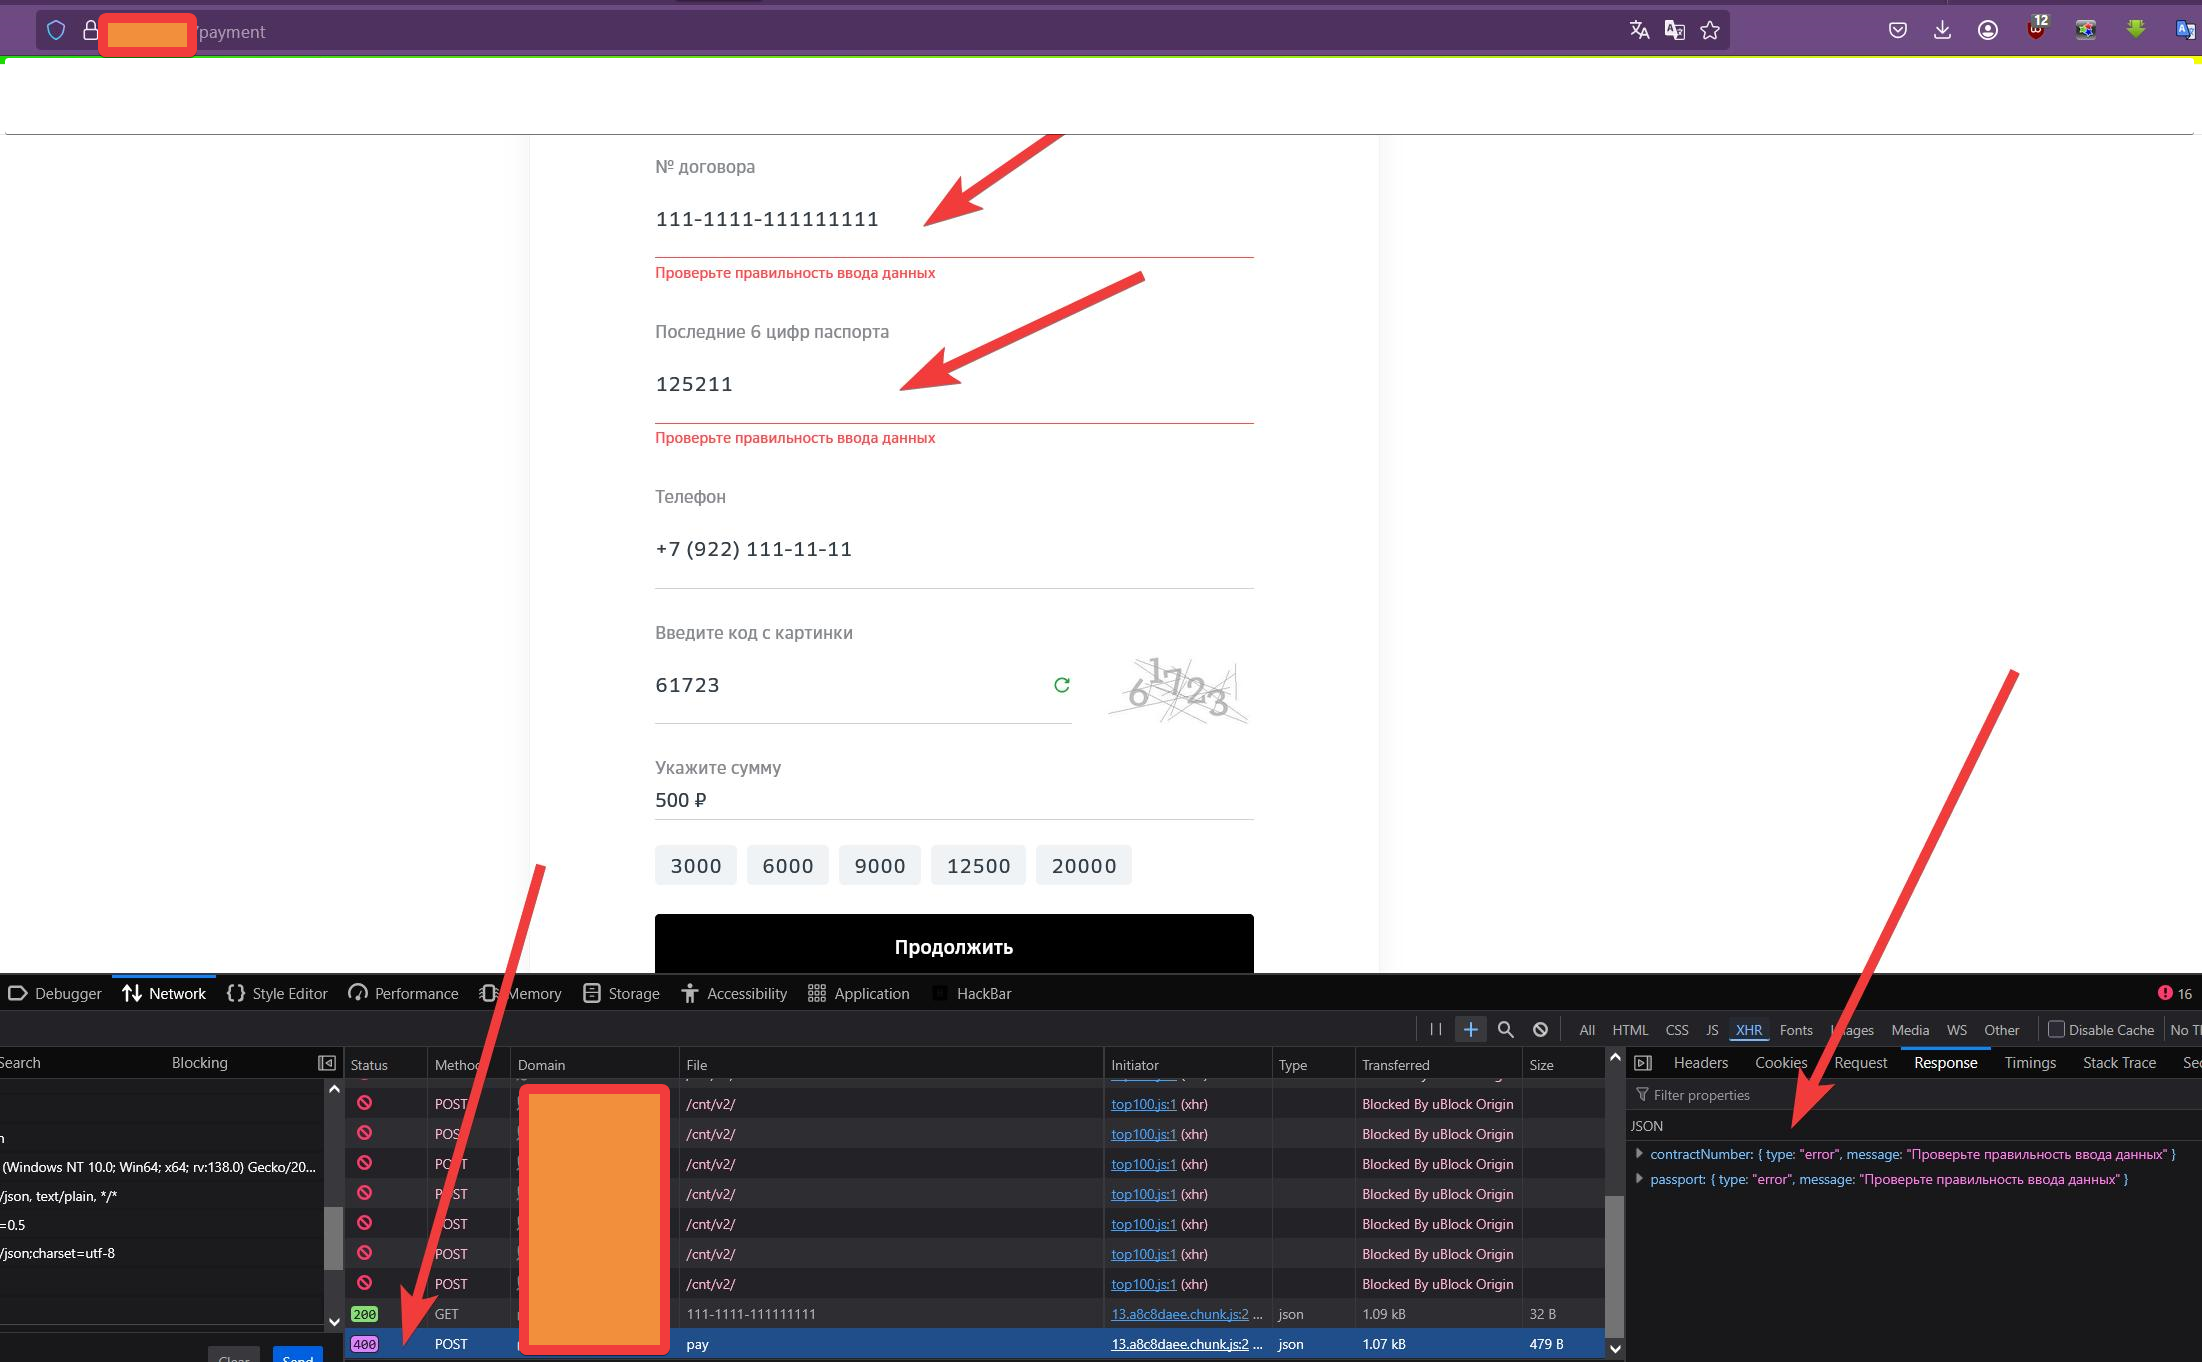Choose the 6000 amount preset
Image resolution: width=2202 pixels, height=1362 pixels.
pyautogui.click(x=787, y=866)
